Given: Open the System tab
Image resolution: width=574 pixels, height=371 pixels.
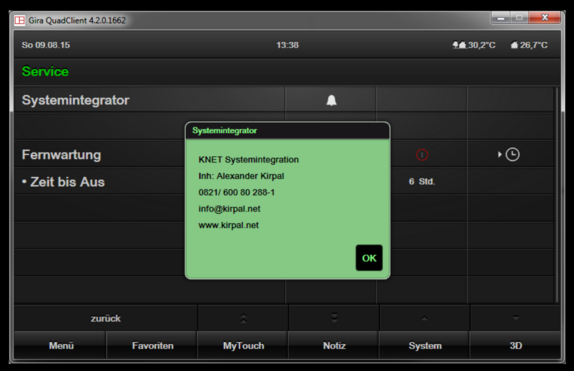Looking at the screenshot, I should coord(425,345).
